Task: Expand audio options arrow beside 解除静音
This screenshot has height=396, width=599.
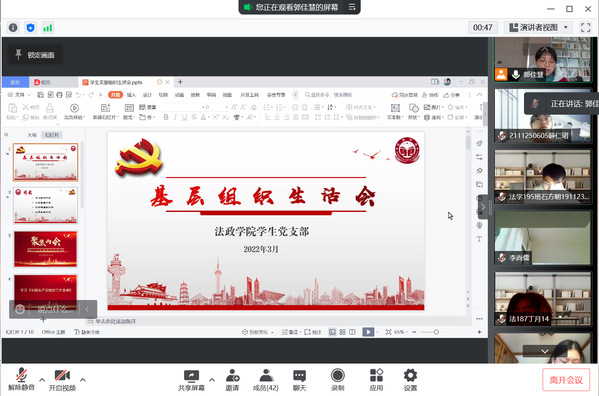Action: click(x=42, y=380)
